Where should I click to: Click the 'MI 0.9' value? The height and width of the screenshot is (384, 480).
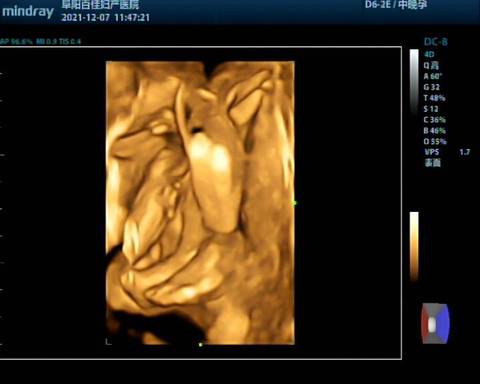click(46, 42)
